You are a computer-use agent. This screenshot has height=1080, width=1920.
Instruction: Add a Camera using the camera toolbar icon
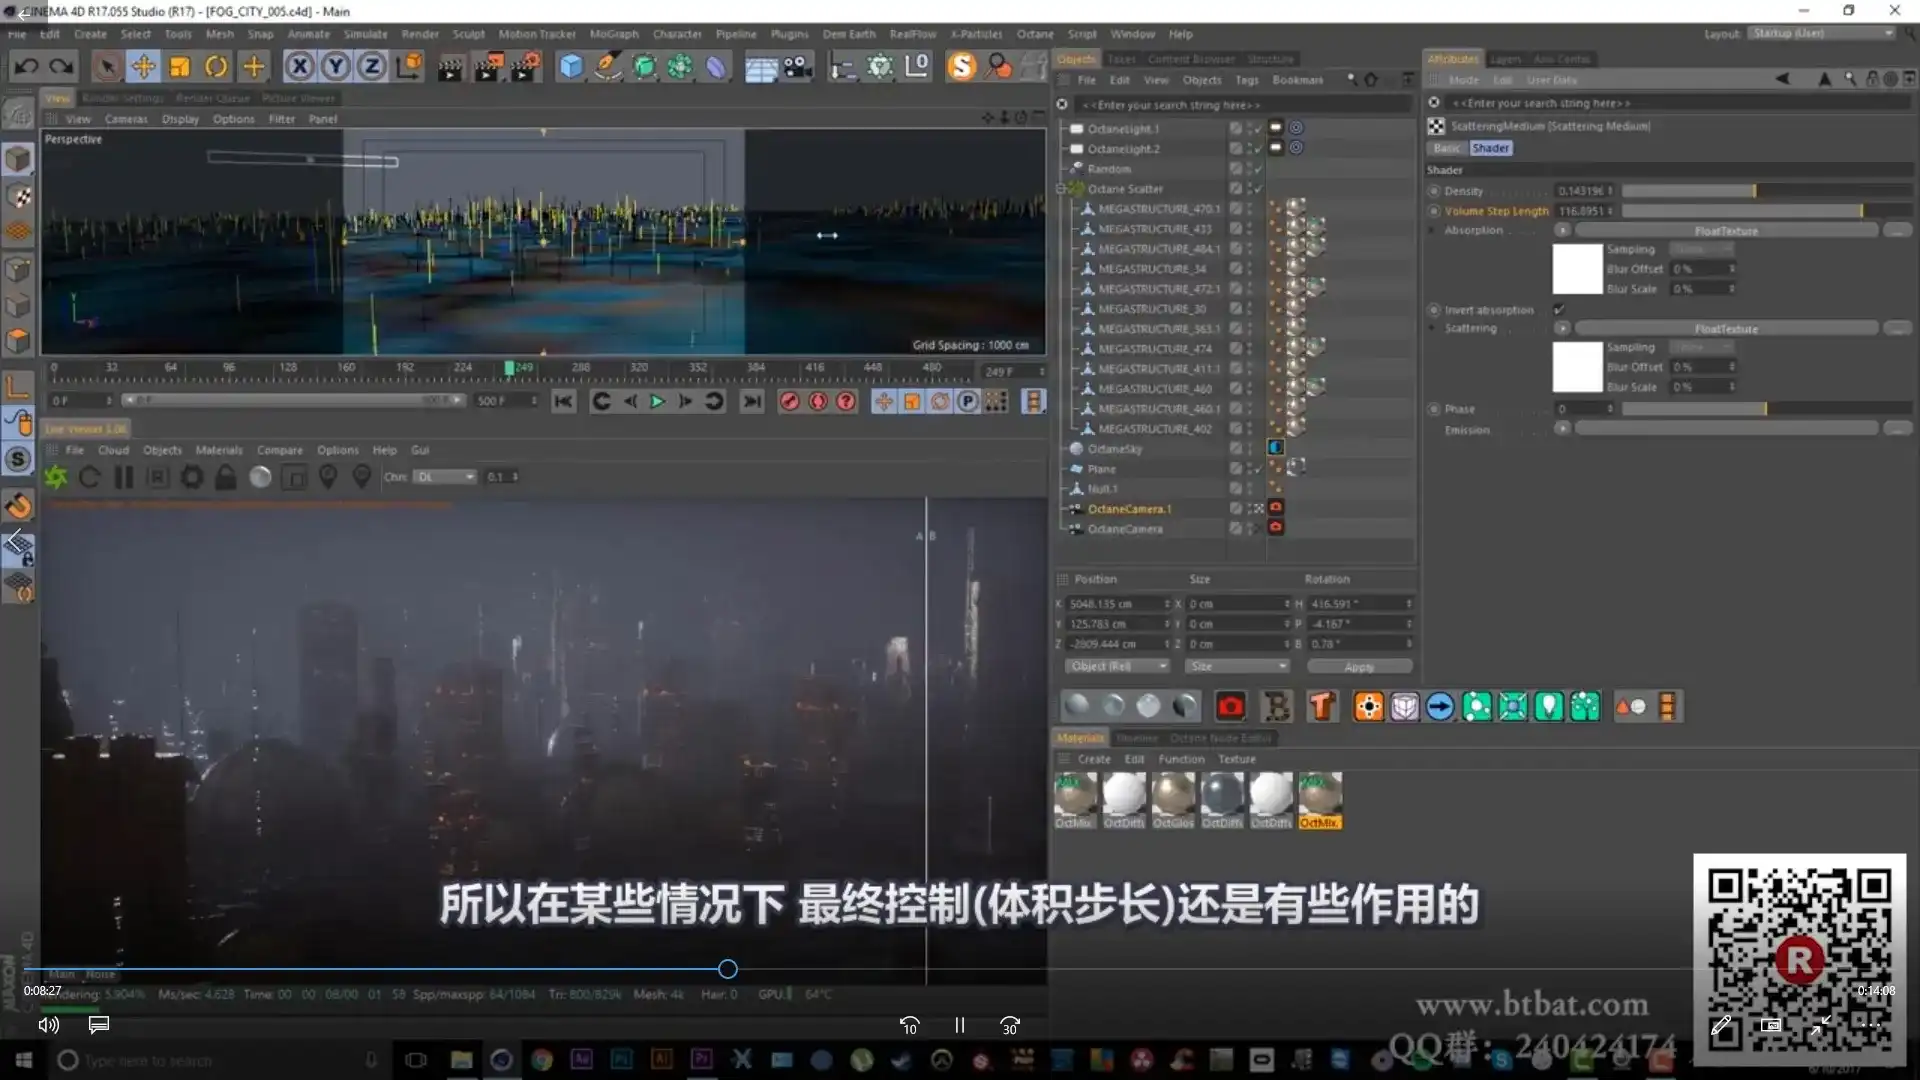(x=797, y=66)
